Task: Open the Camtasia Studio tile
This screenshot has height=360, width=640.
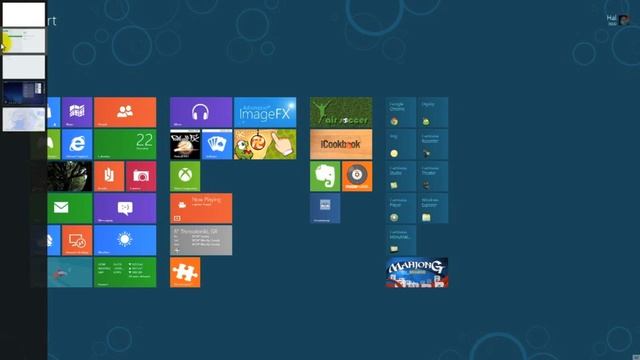Action: point(401,176)
